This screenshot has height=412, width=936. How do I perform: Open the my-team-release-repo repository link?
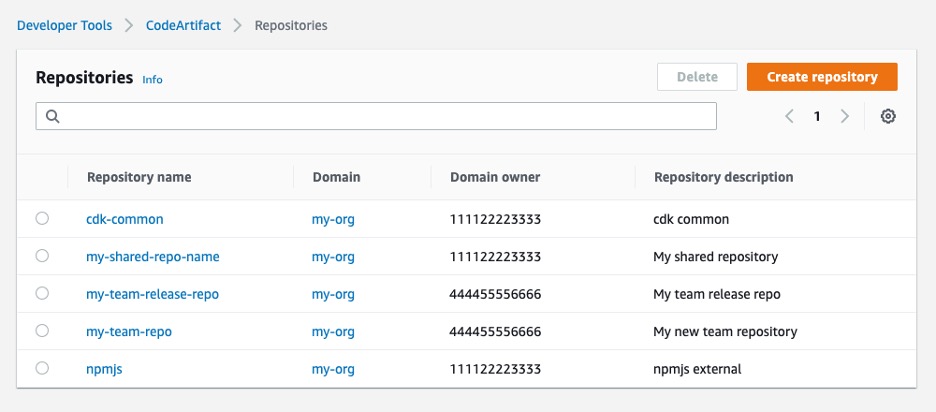(152, 294)
